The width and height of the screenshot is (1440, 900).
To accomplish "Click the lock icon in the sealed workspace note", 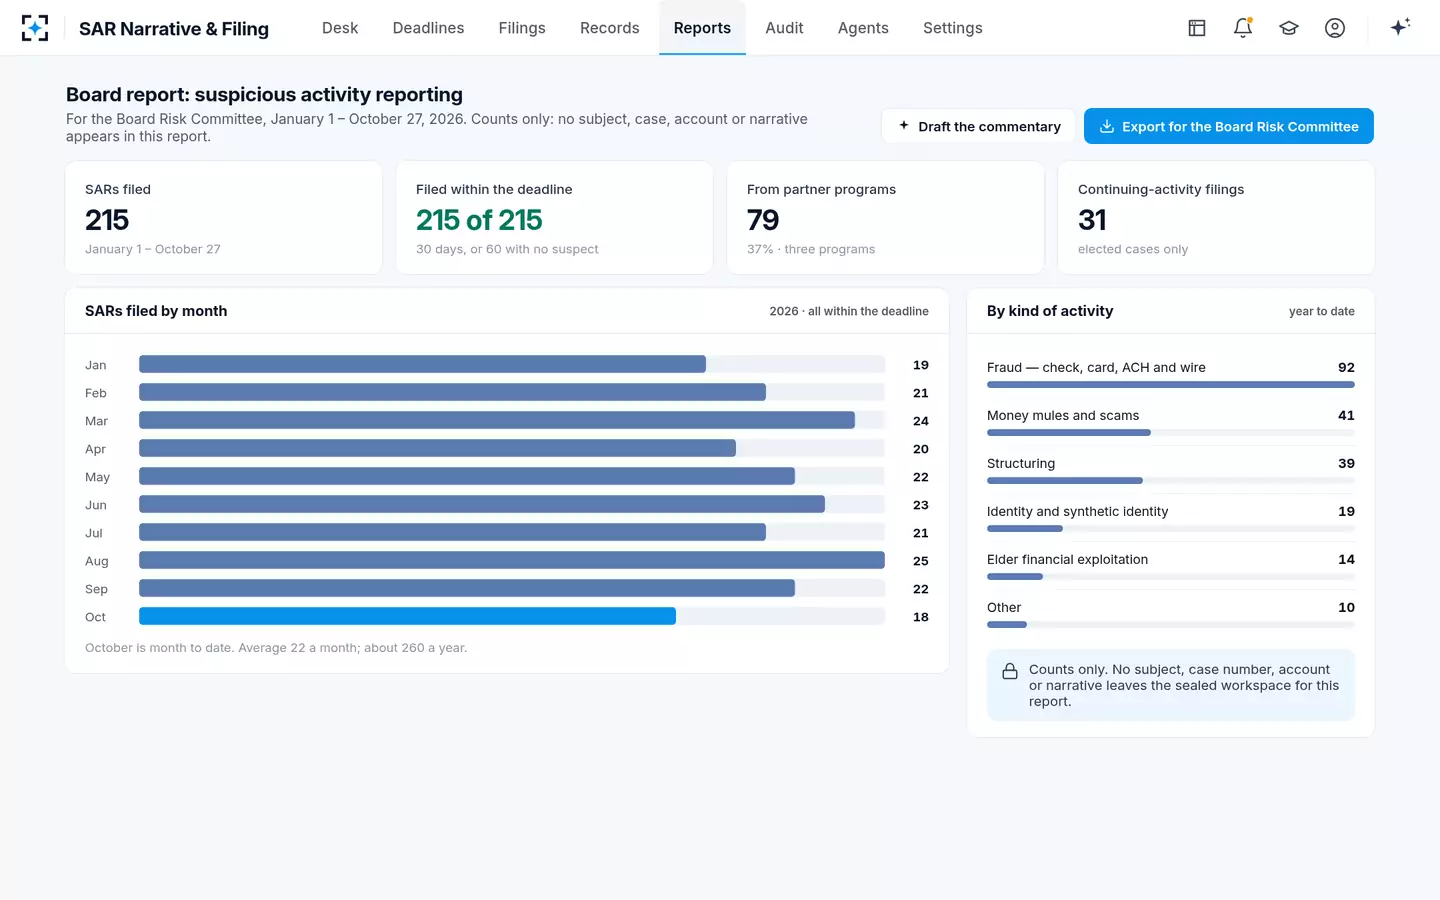I will [1010, 671].
